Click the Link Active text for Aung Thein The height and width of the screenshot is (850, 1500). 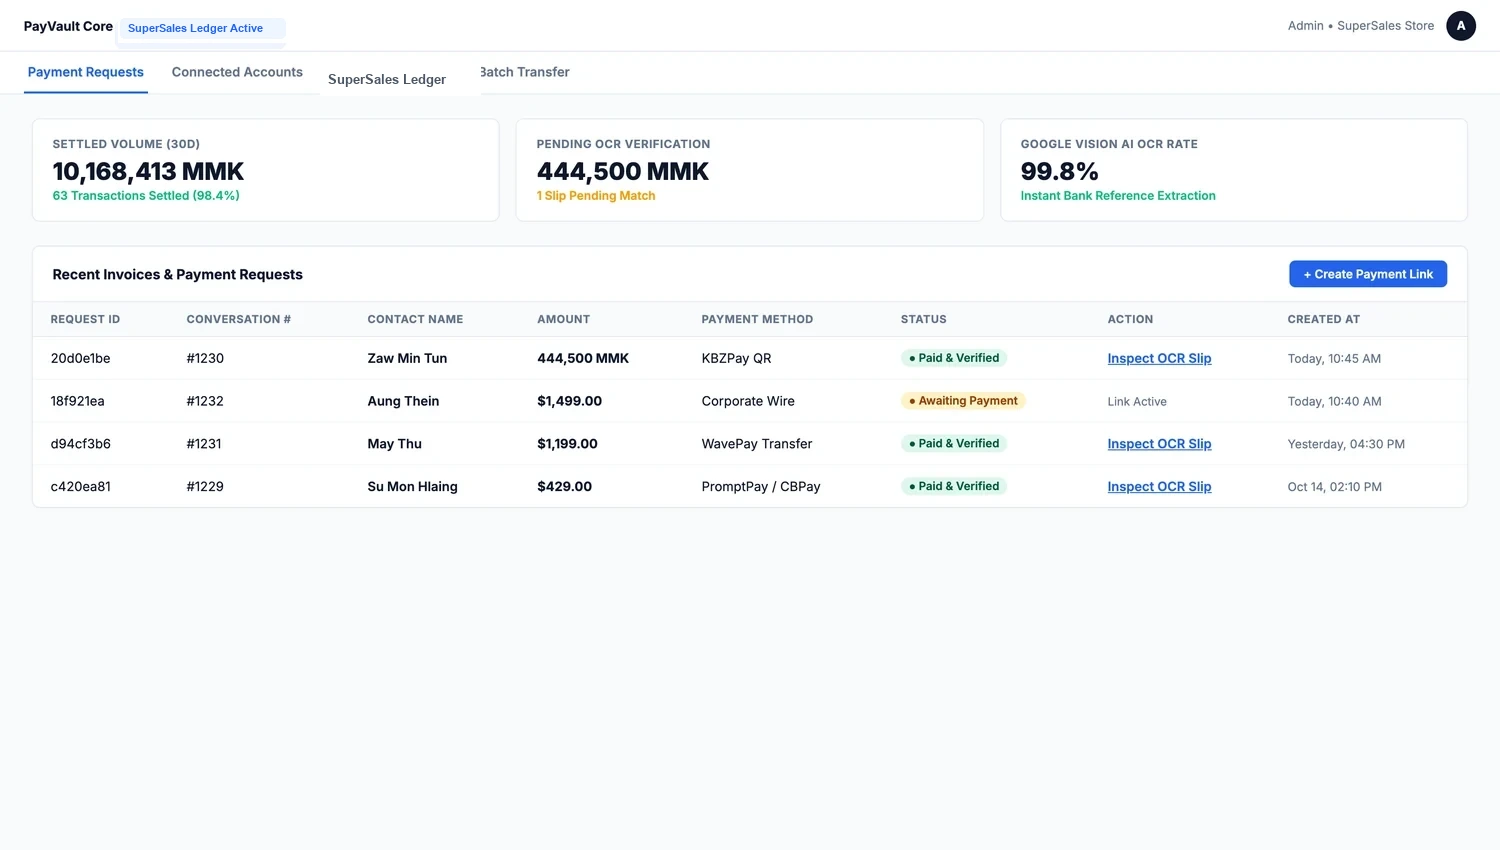[x=1137, y=402]
